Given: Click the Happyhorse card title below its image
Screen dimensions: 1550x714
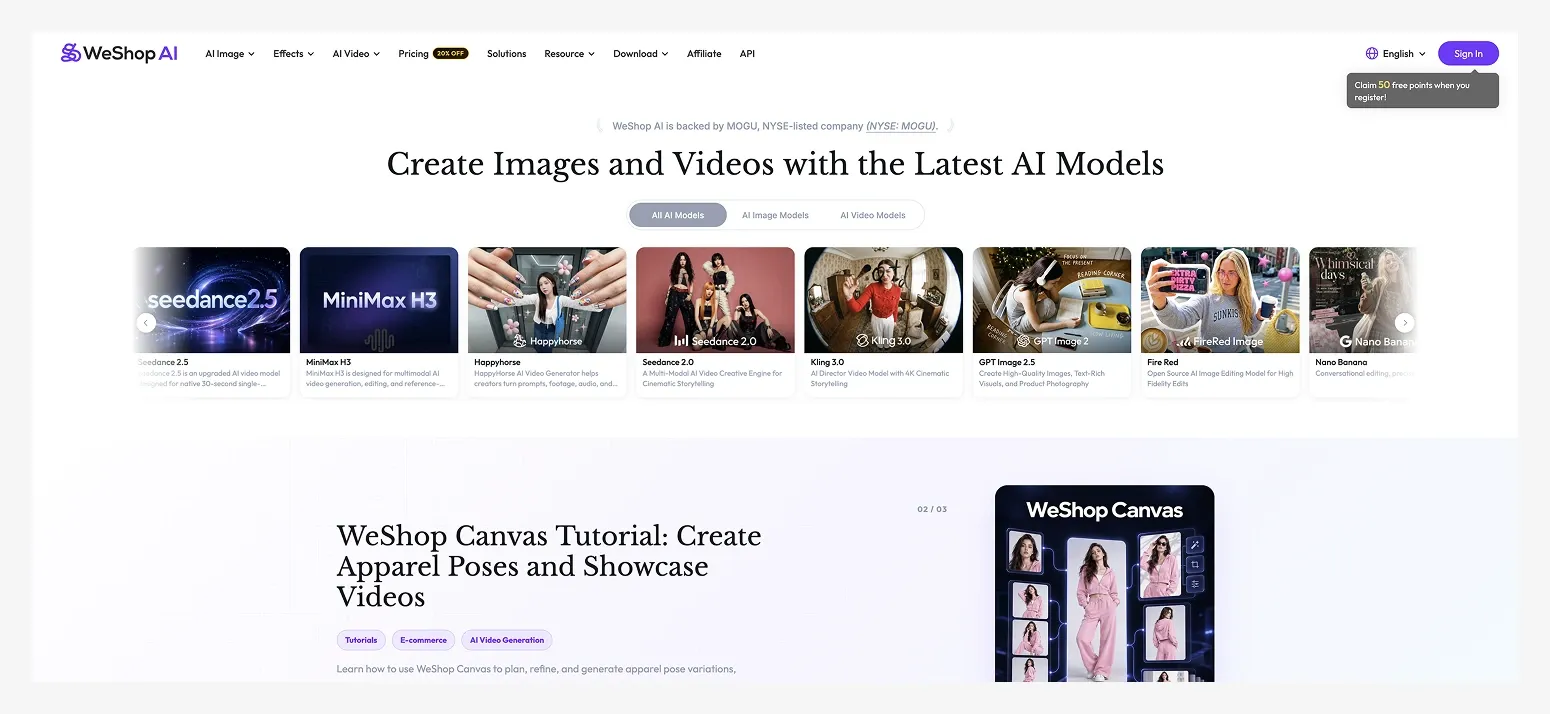Looking at the screenshot, I should [497, 362].
